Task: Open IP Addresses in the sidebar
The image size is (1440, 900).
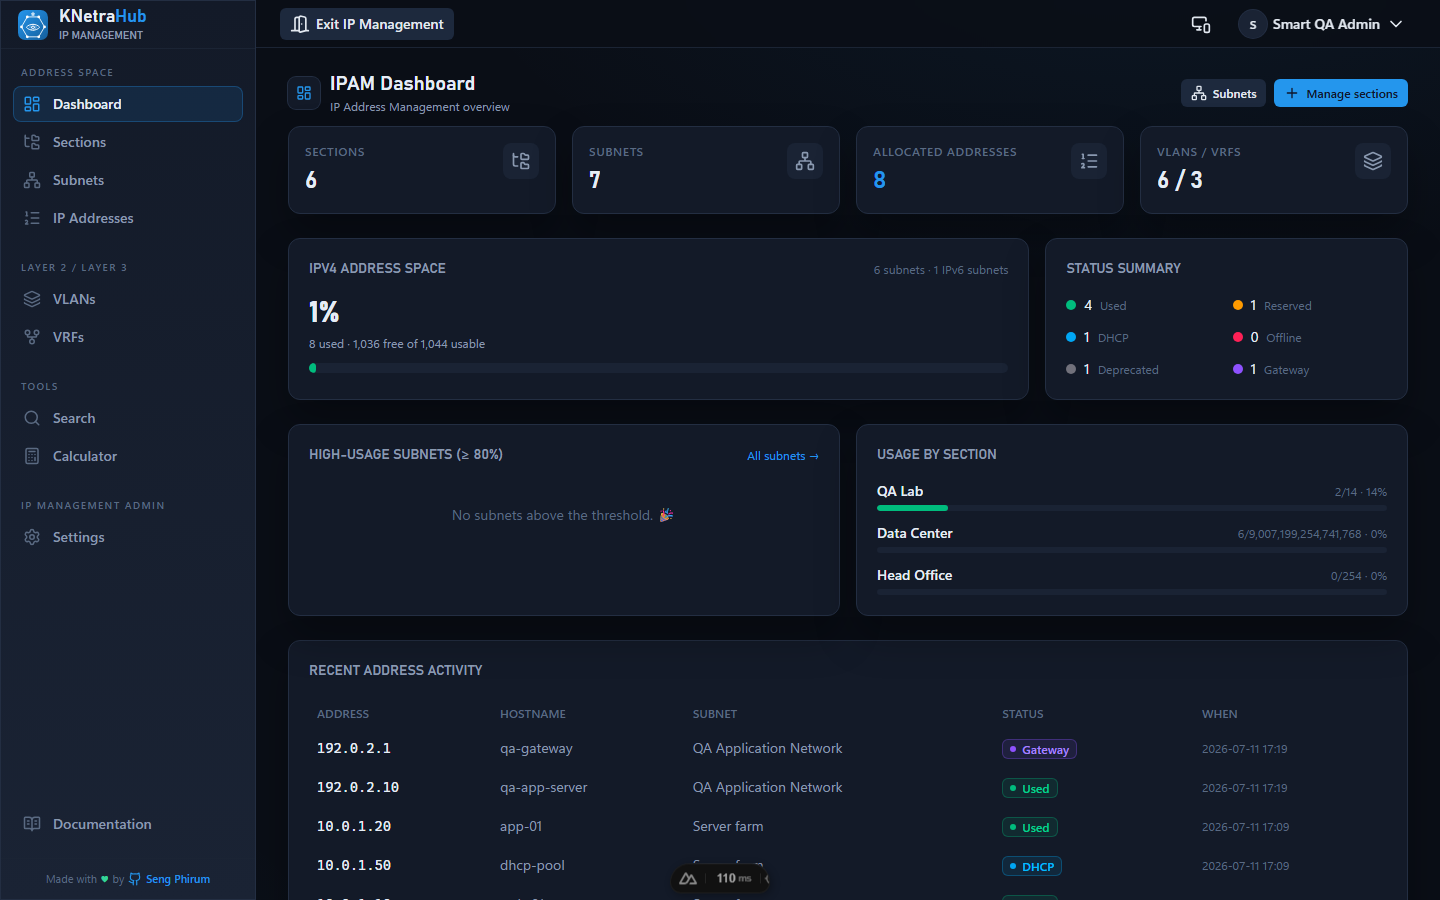Action: tap(128, 218)
